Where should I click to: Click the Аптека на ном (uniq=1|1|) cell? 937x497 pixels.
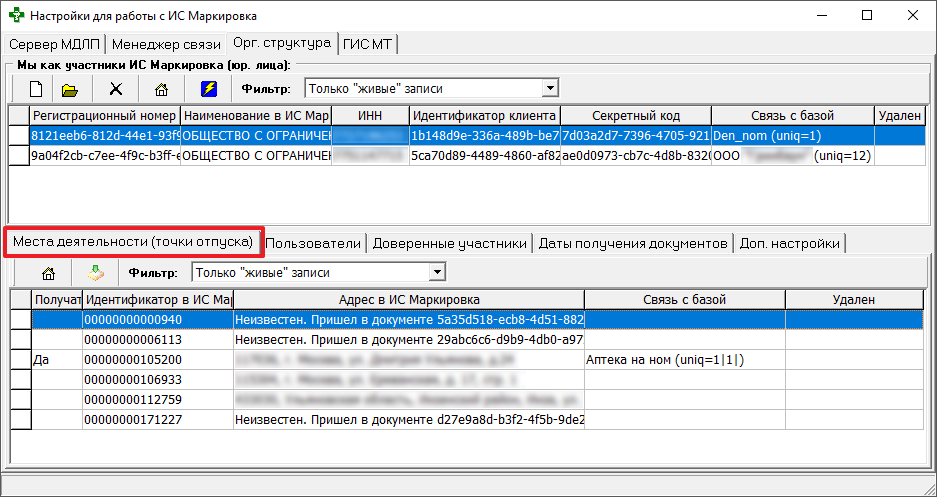click(x=685, y=360)
